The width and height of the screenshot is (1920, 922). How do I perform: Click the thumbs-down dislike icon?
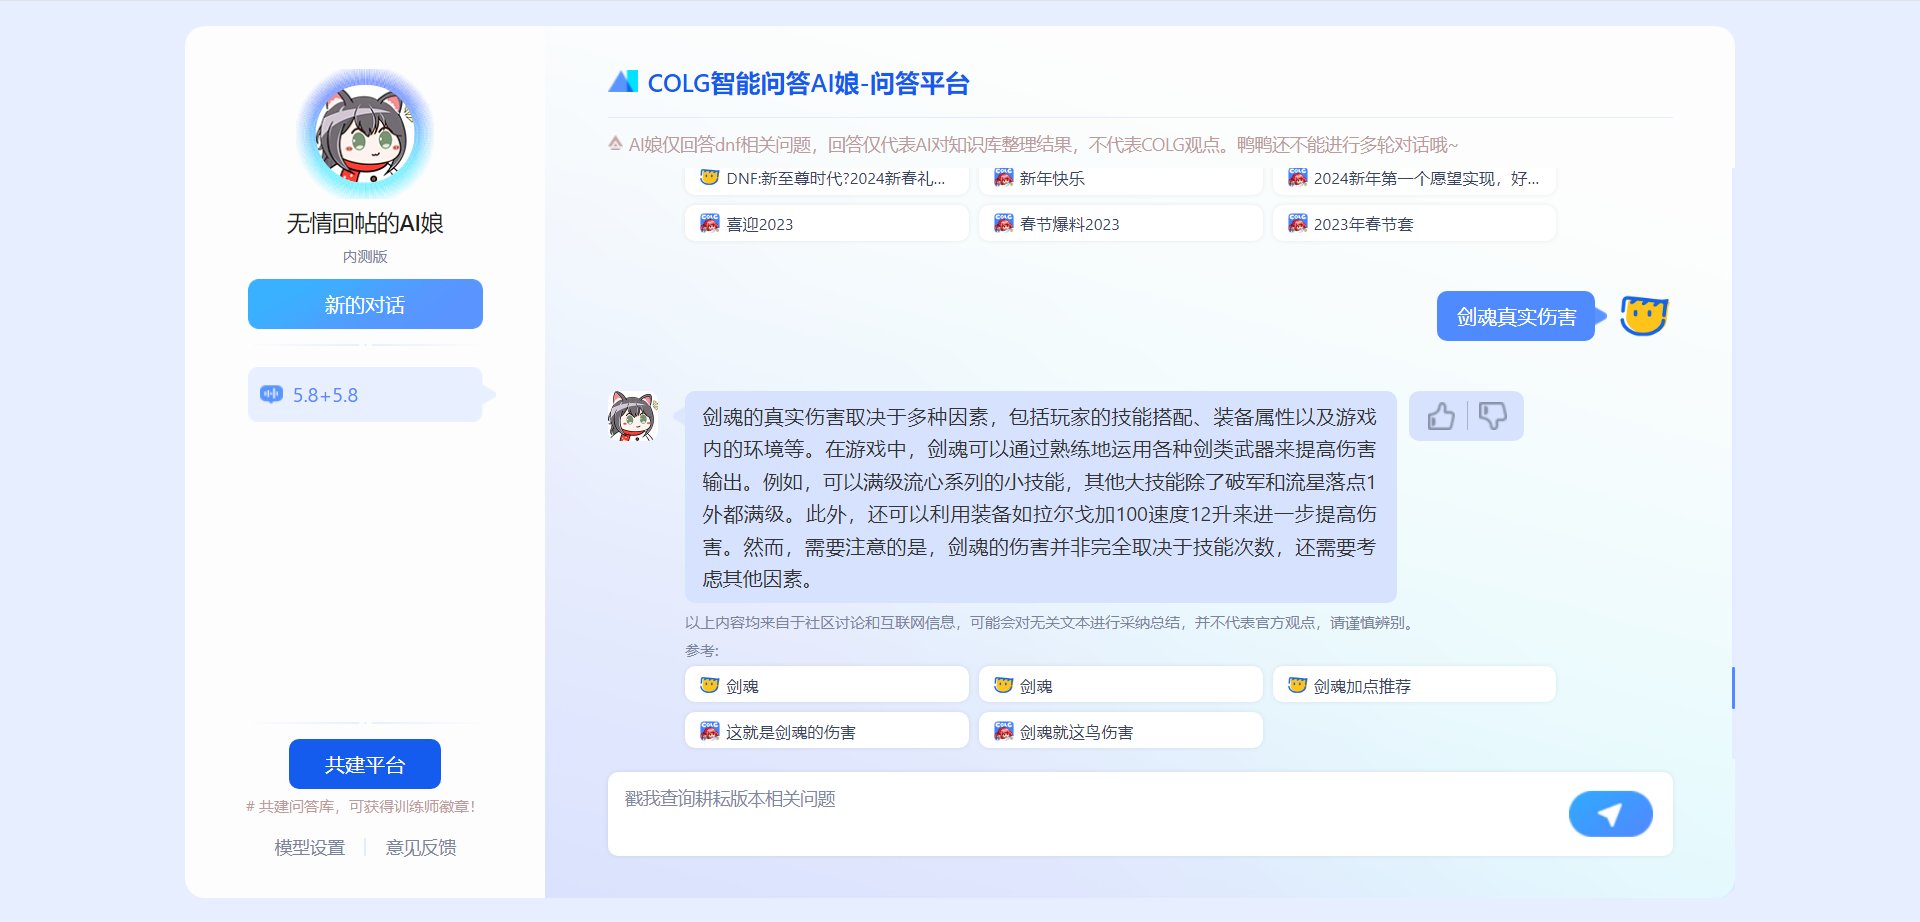pyautogui.click(x=1492, y=416)
